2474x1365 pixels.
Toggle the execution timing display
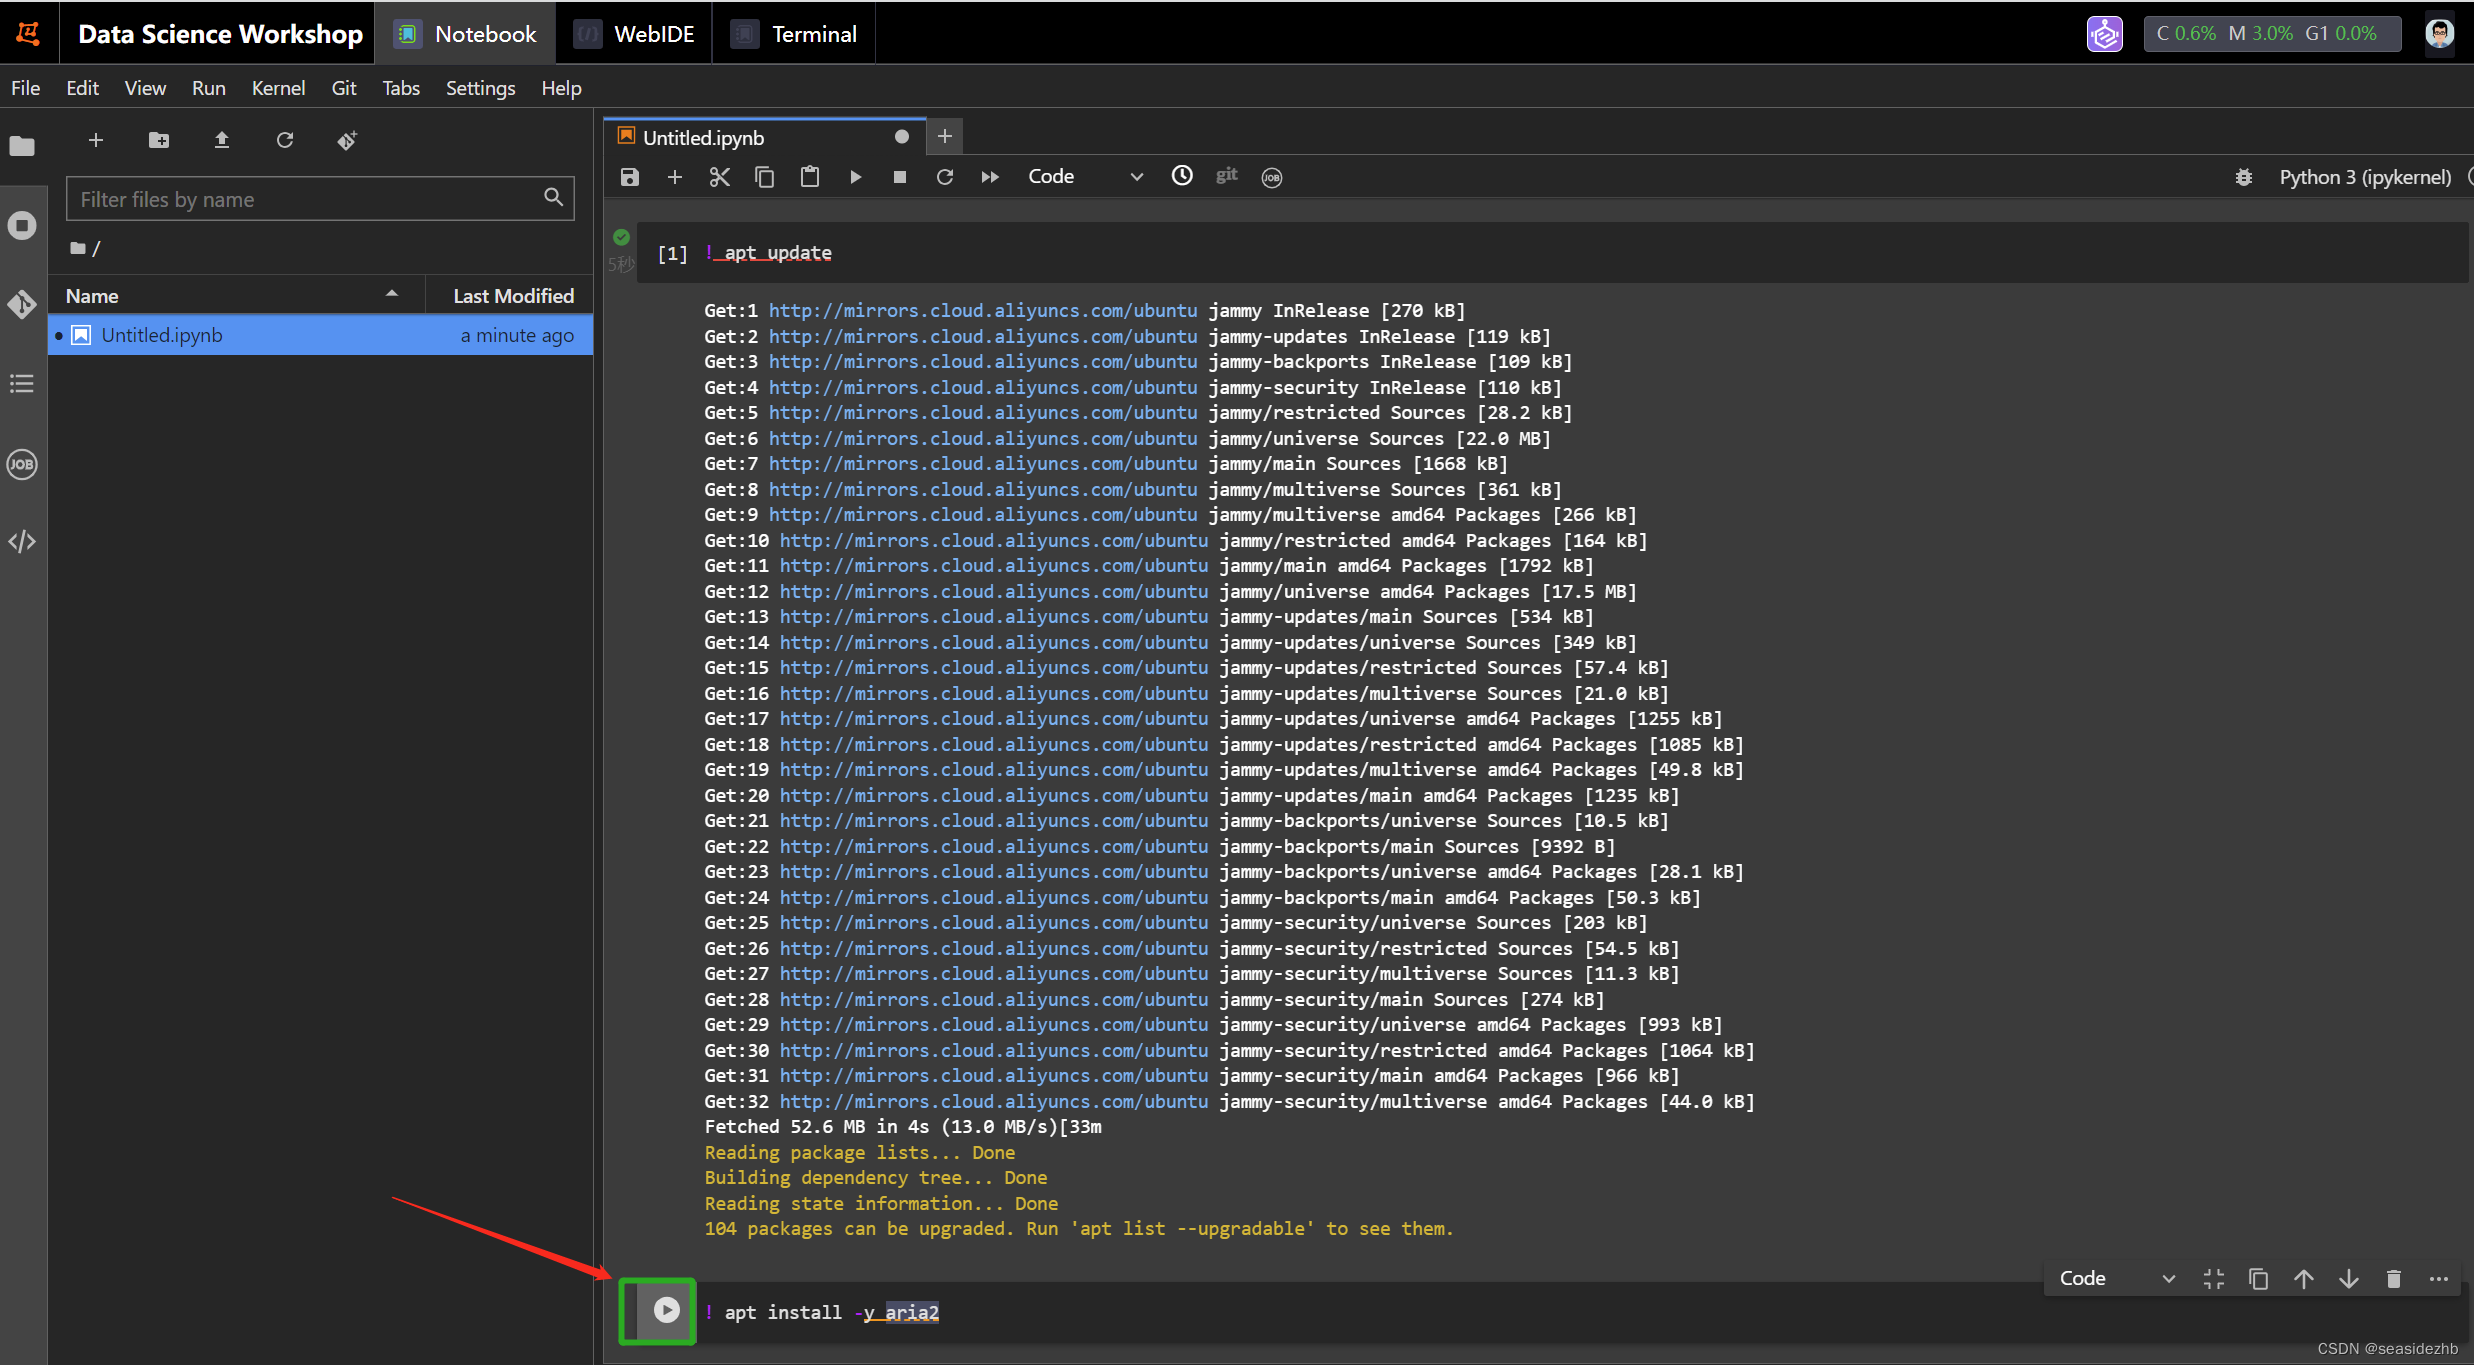(x=1182, y=175)
